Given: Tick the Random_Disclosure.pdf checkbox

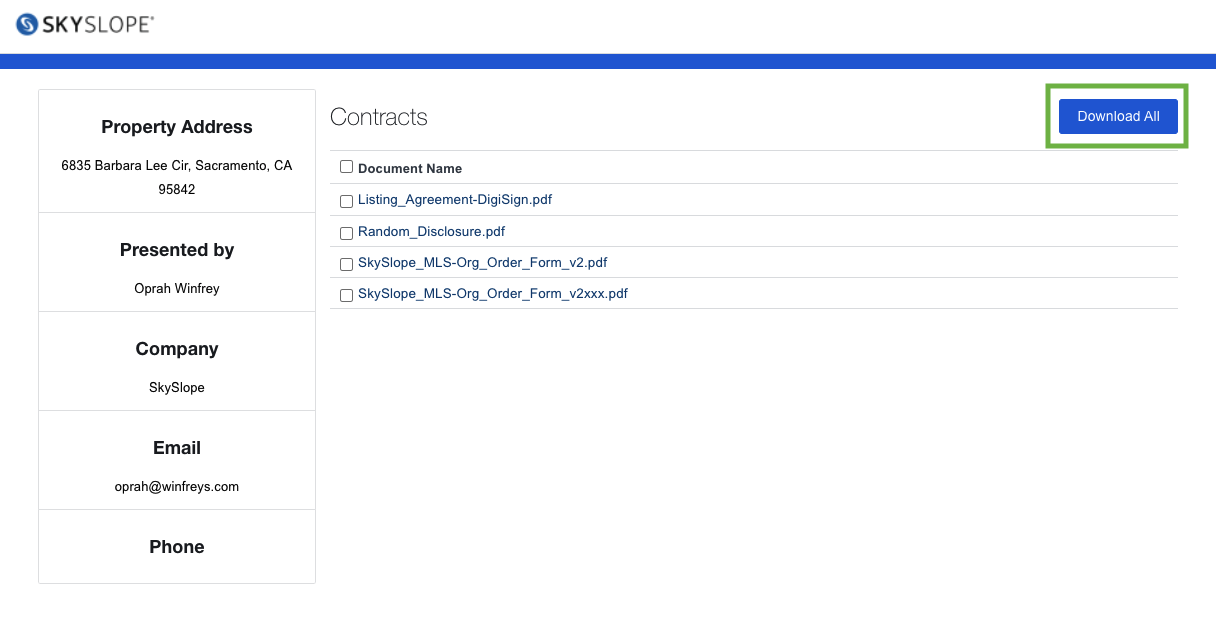Looking at the screenshot, I should [x=346, y=233].
